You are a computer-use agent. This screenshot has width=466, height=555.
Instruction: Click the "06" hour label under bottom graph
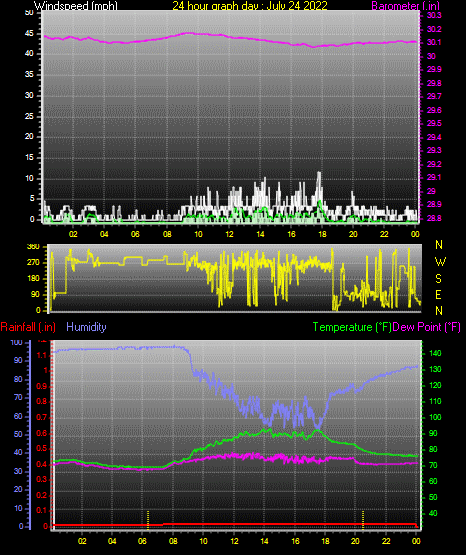(x=142, y=541)
